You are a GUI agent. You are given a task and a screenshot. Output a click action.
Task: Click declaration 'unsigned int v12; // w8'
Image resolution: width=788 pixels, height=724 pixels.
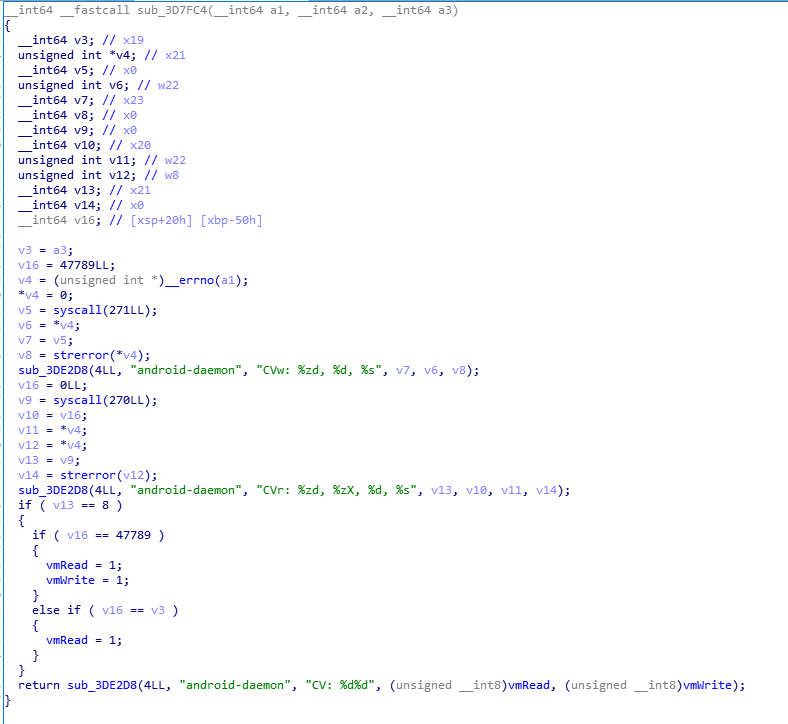coord(98,175)
